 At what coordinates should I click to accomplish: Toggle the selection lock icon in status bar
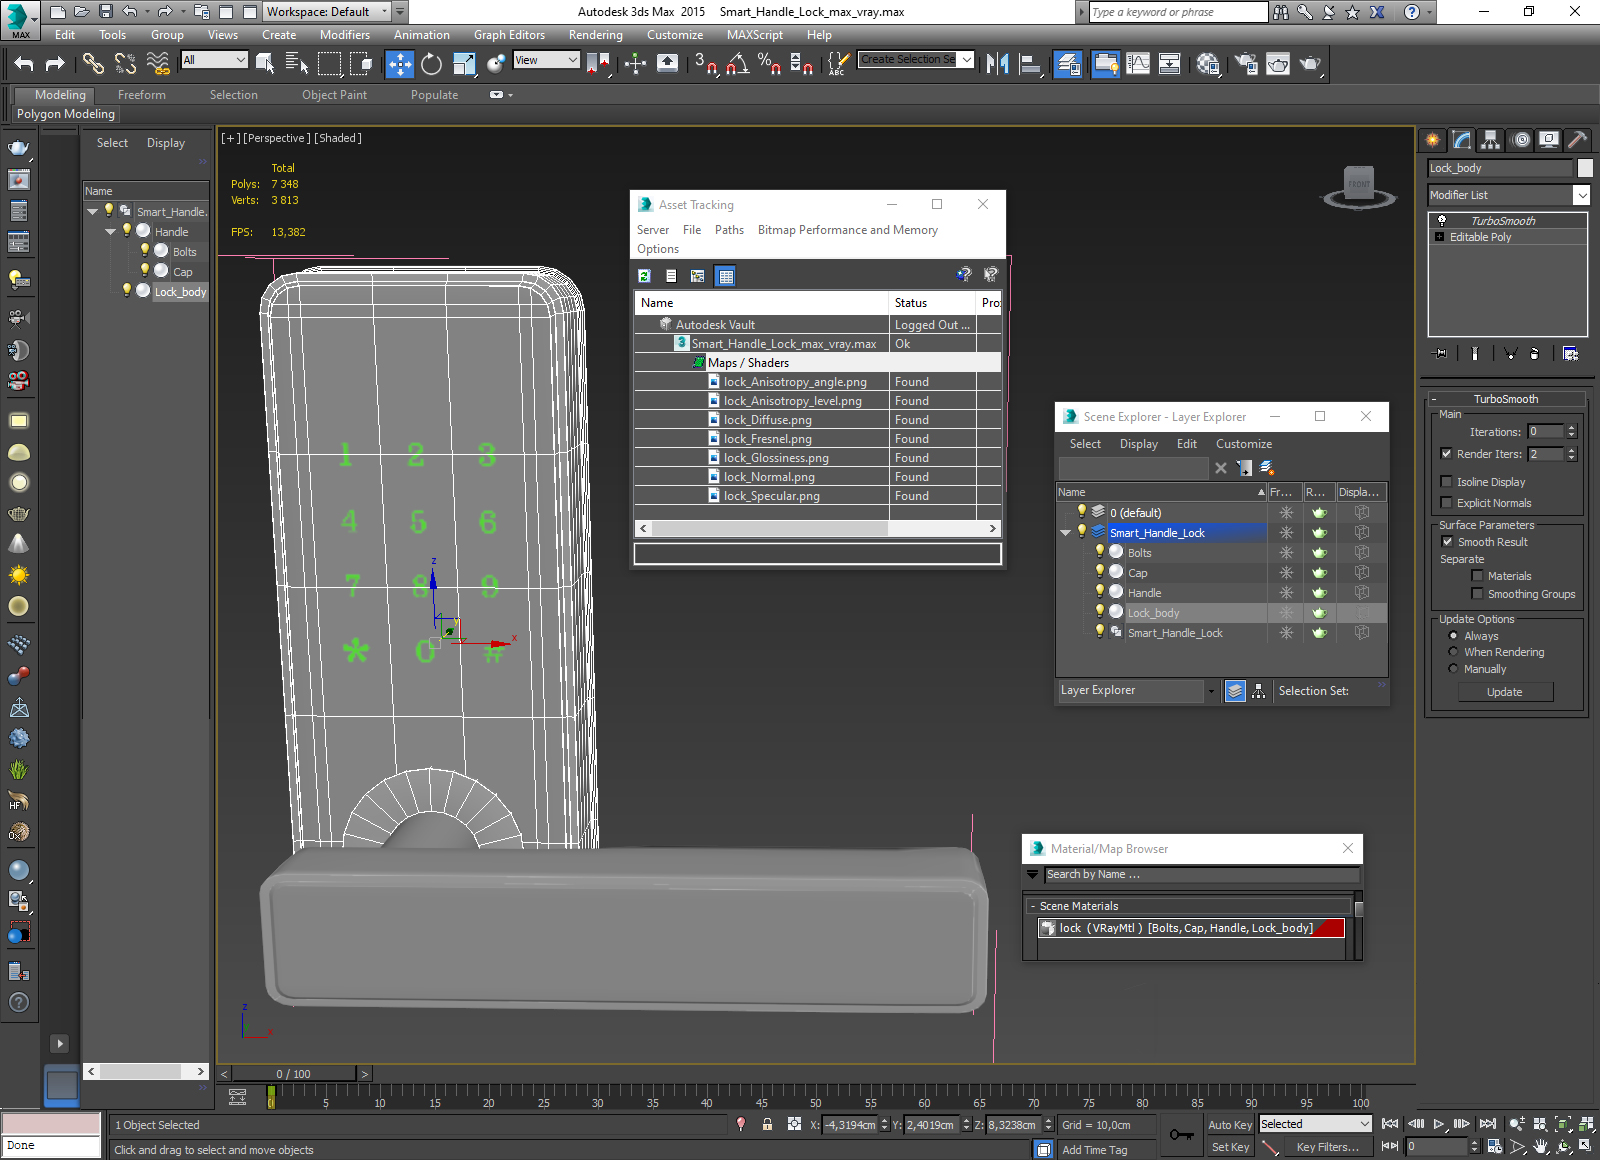point(767,1124)
